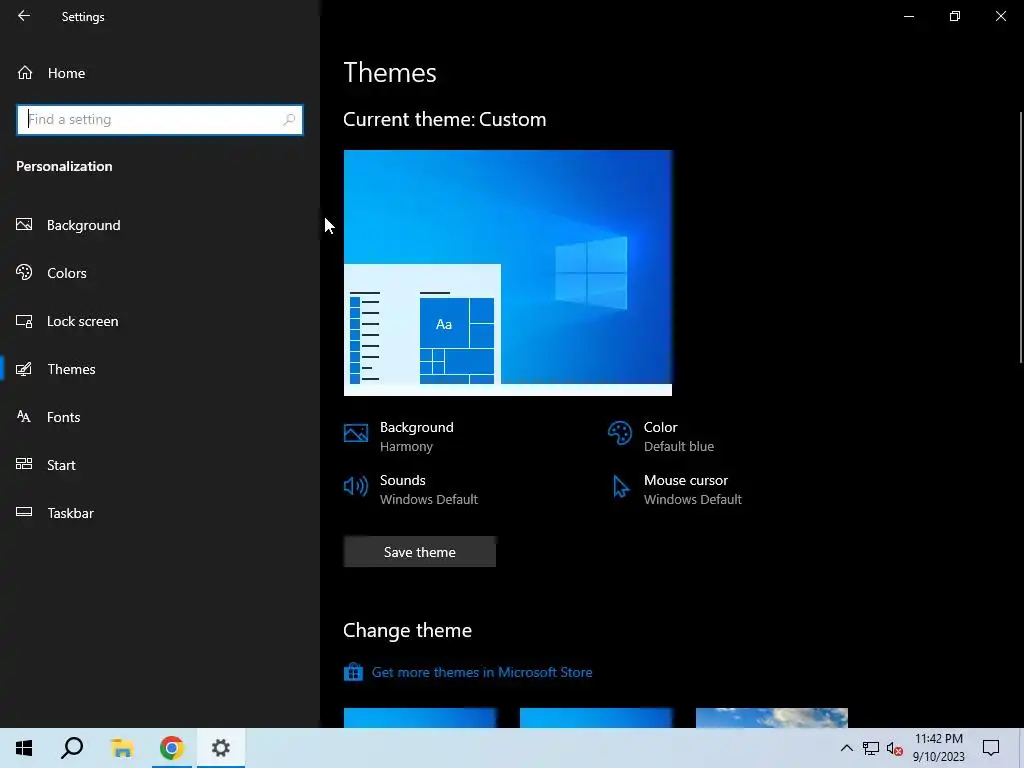Open File Explorer from the taskbar

pyautogui.click(x=122, y=748)
